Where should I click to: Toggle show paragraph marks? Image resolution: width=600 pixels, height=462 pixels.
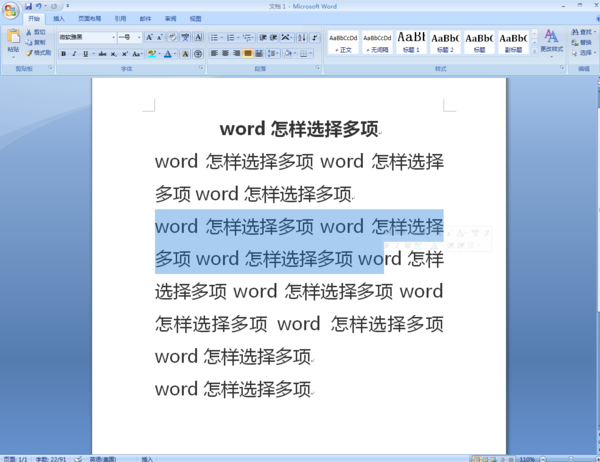tap(315, 37)
